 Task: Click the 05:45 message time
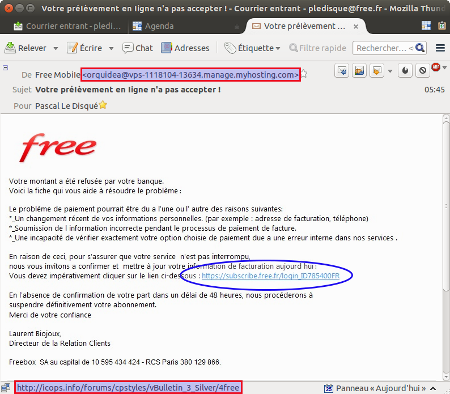pos(434,90)
